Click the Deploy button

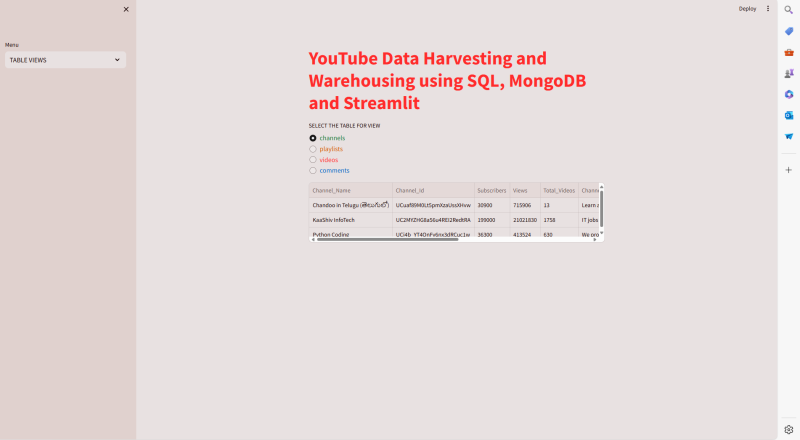pyautogui.click(x=747, y=9)
